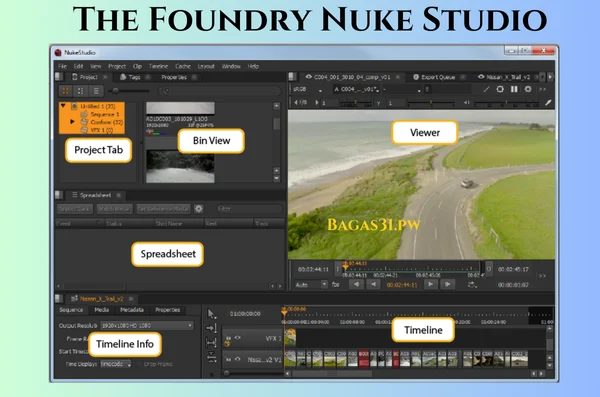Open the Cache menu
Image resolution: width=600 pixels, height=397 pixels.
tap(183, 66)
